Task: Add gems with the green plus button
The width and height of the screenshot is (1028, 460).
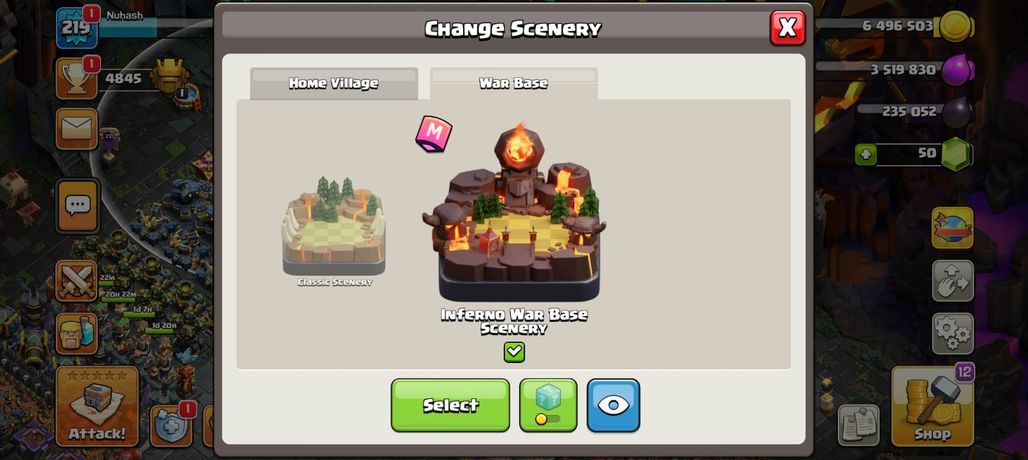Action: [866, 155]
